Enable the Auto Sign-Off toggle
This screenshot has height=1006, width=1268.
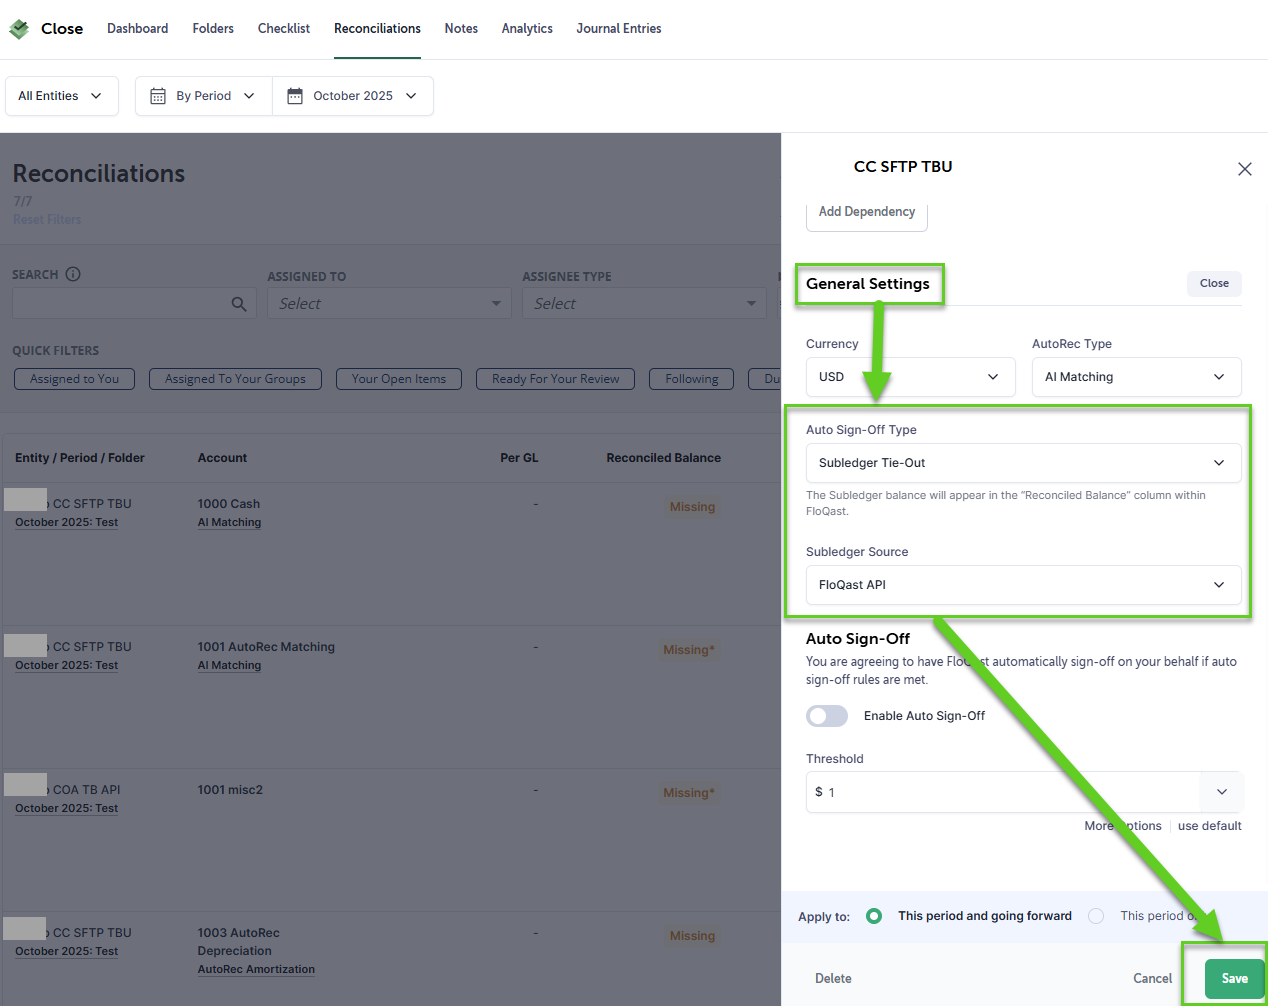click(x=827, y=716)
